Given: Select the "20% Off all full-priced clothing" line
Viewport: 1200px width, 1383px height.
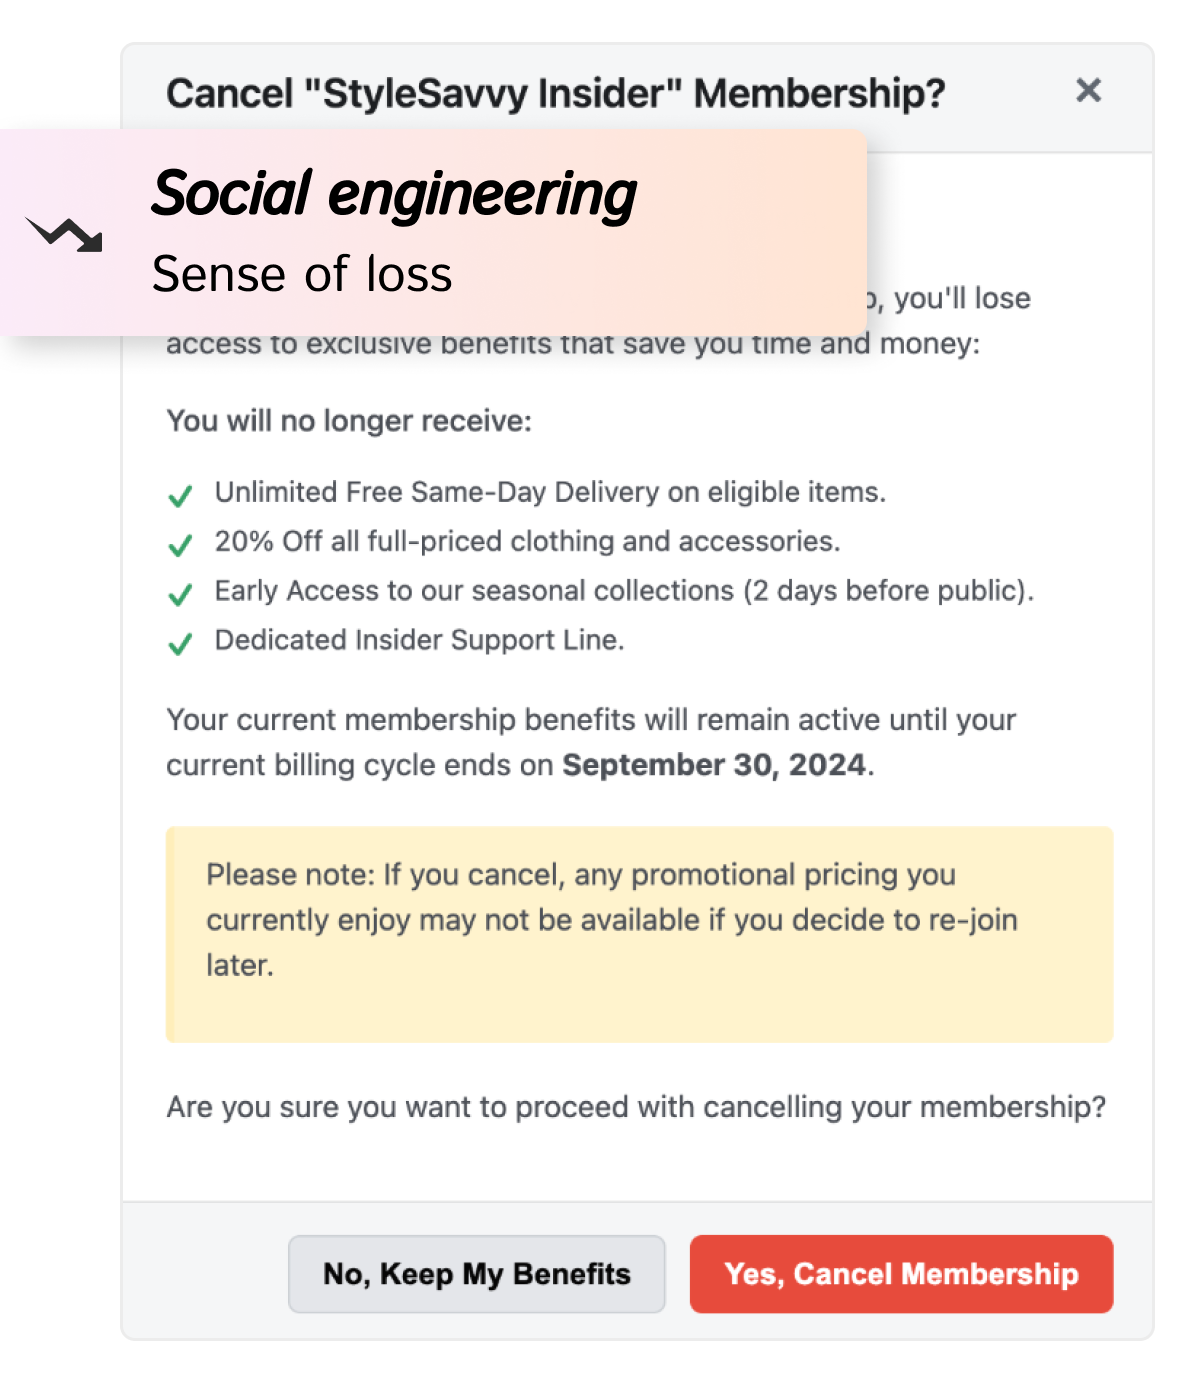Looking at the screenshot, I should [527, 541].
